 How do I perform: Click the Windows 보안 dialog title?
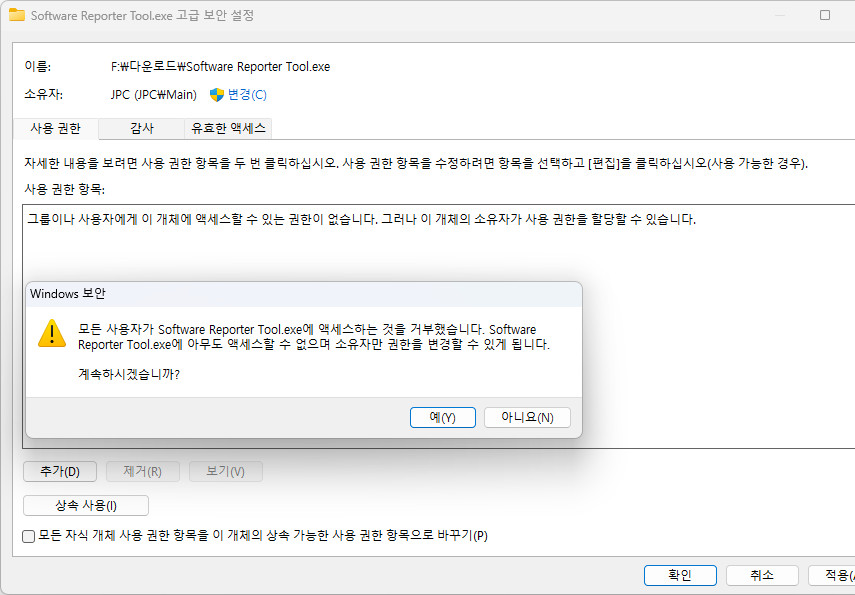[68, 293]
